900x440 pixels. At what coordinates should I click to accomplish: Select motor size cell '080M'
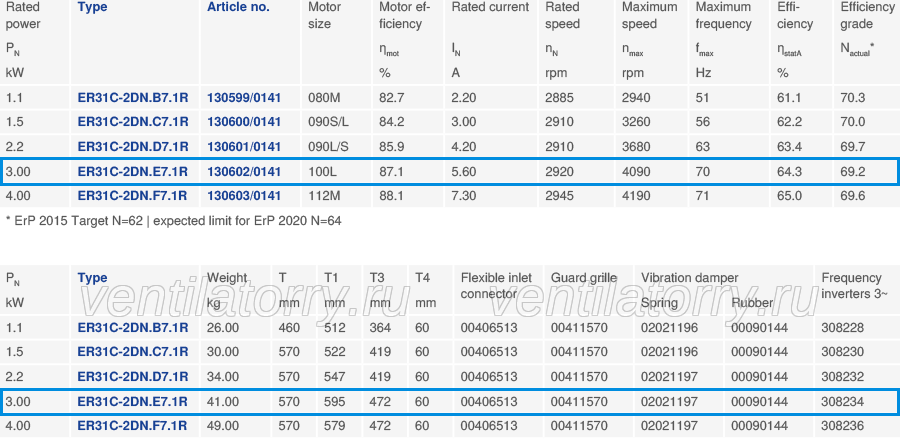324,98
